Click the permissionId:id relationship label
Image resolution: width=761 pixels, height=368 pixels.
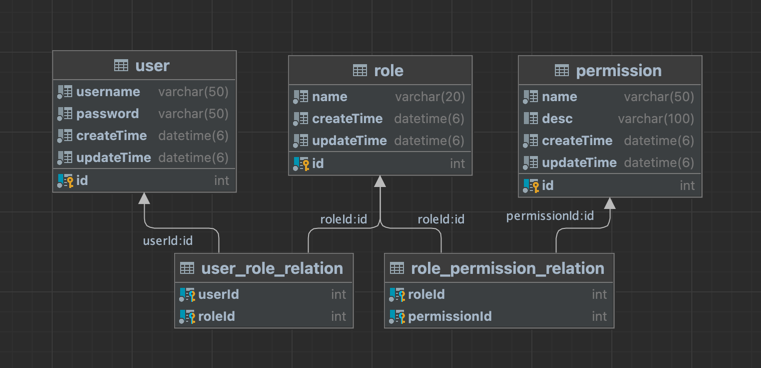click(x=550, y=216)
